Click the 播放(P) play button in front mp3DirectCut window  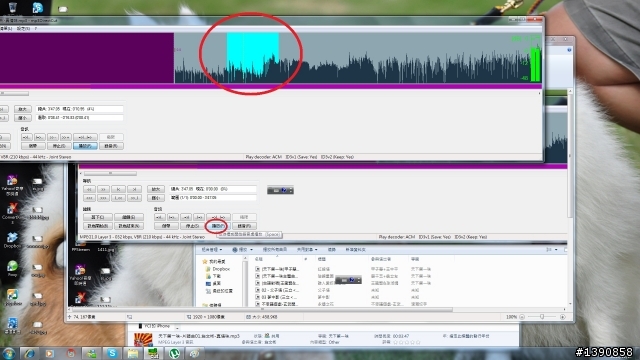tap(85, 146)
